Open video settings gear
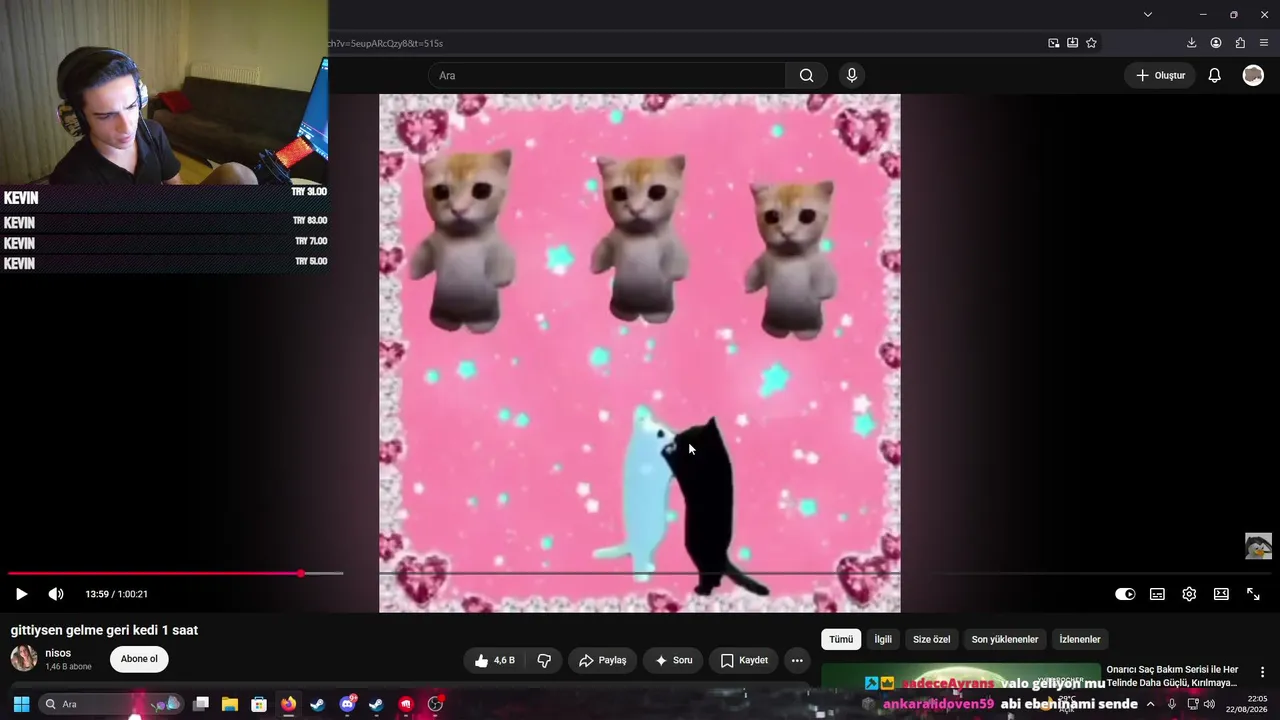This screenshot has width=1280, height=720. point(1189,594)
